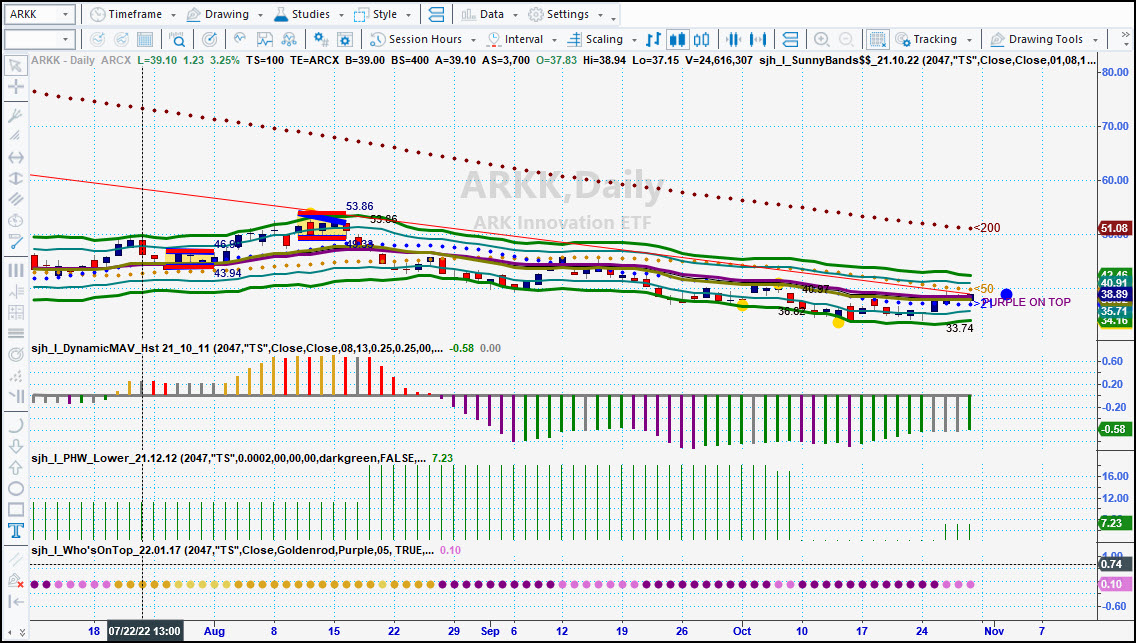1136x643 pixels.
Task: Click the PURPLE ON TOP chart annotation
Action: (x=1026, y=302)
